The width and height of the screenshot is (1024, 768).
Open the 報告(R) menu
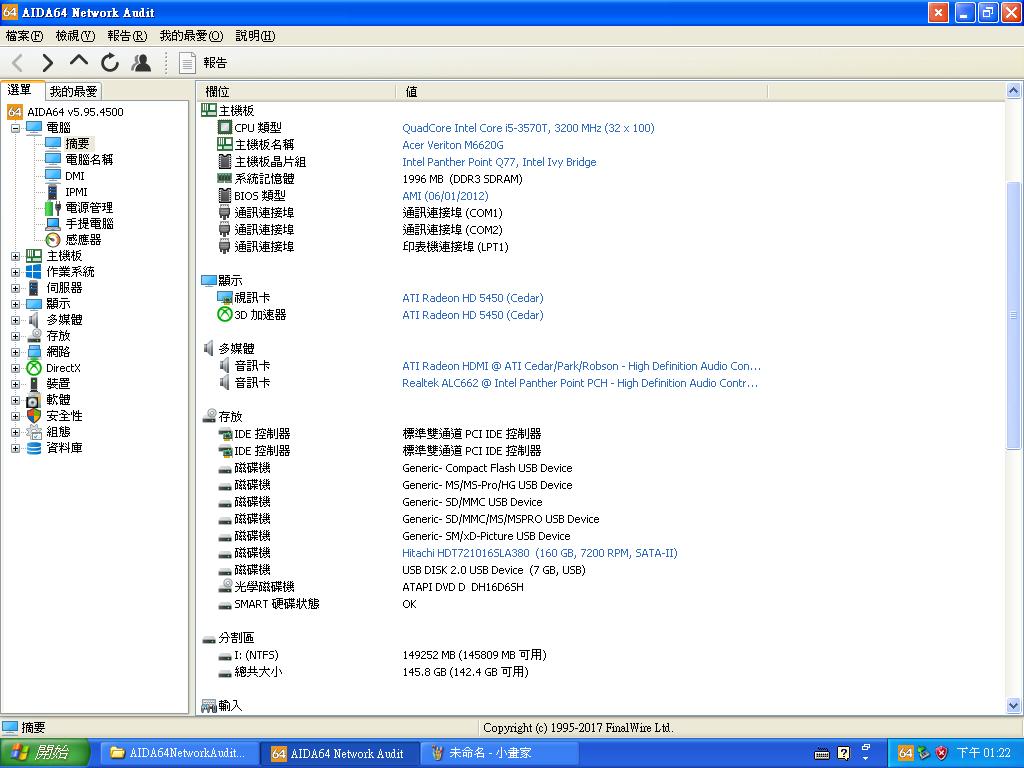coord(127,36)
